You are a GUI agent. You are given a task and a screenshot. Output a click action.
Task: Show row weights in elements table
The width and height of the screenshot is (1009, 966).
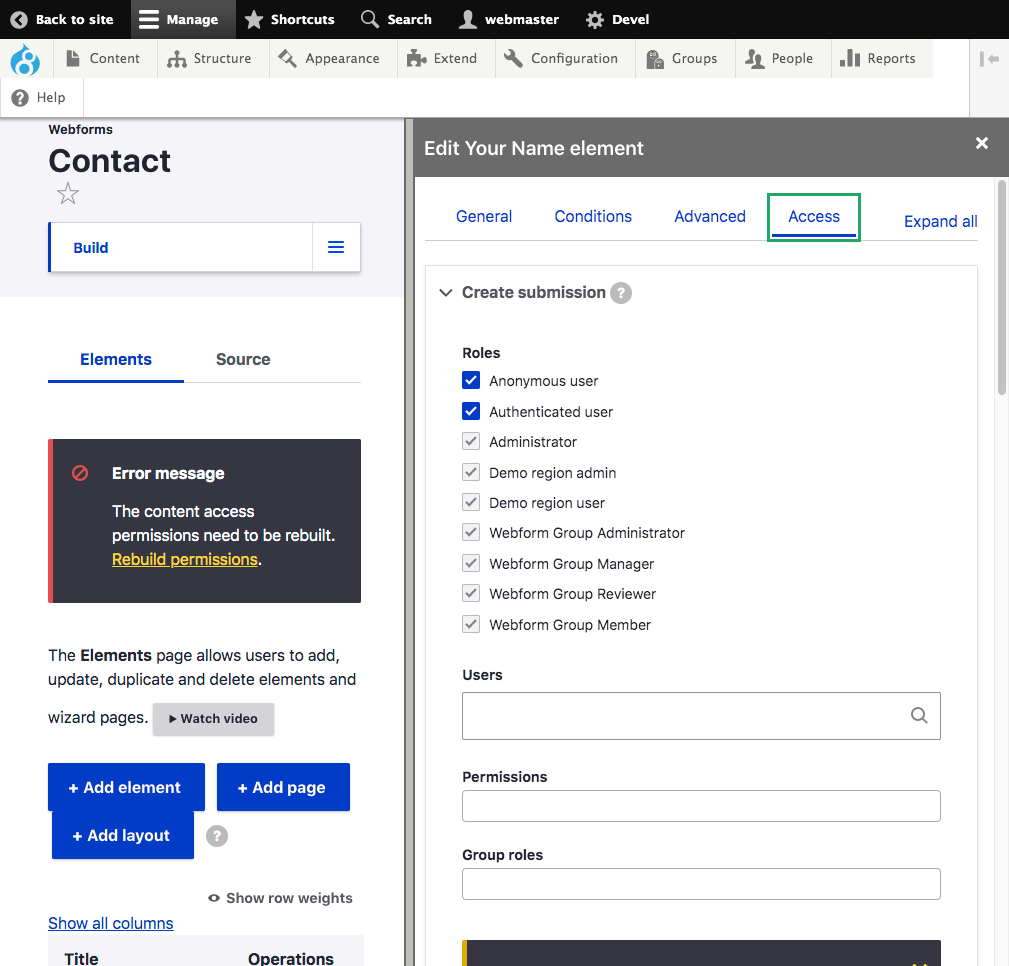click(280, 898)
